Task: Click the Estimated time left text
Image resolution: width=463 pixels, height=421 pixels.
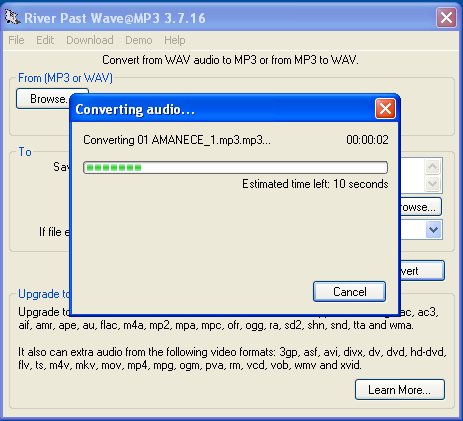Action: [315, 184]
